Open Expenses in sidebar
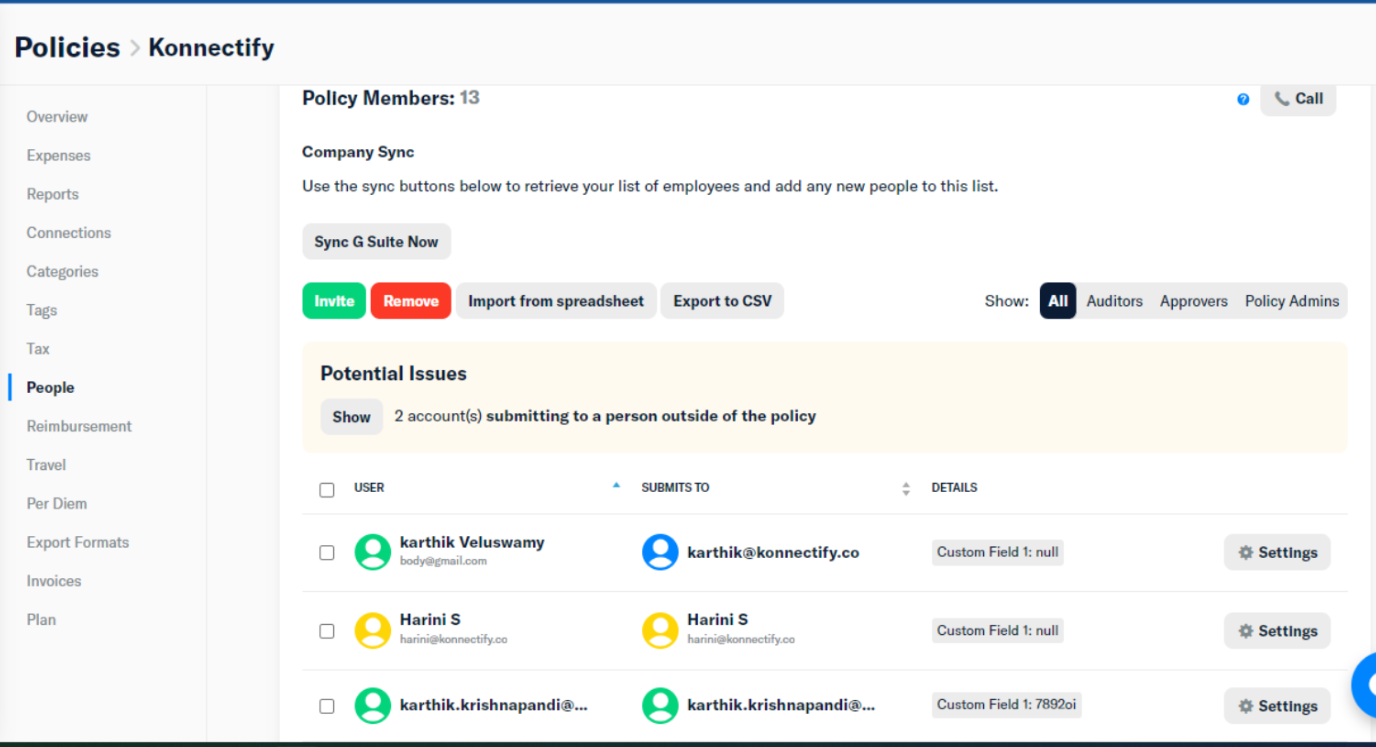 coord(59,156)
